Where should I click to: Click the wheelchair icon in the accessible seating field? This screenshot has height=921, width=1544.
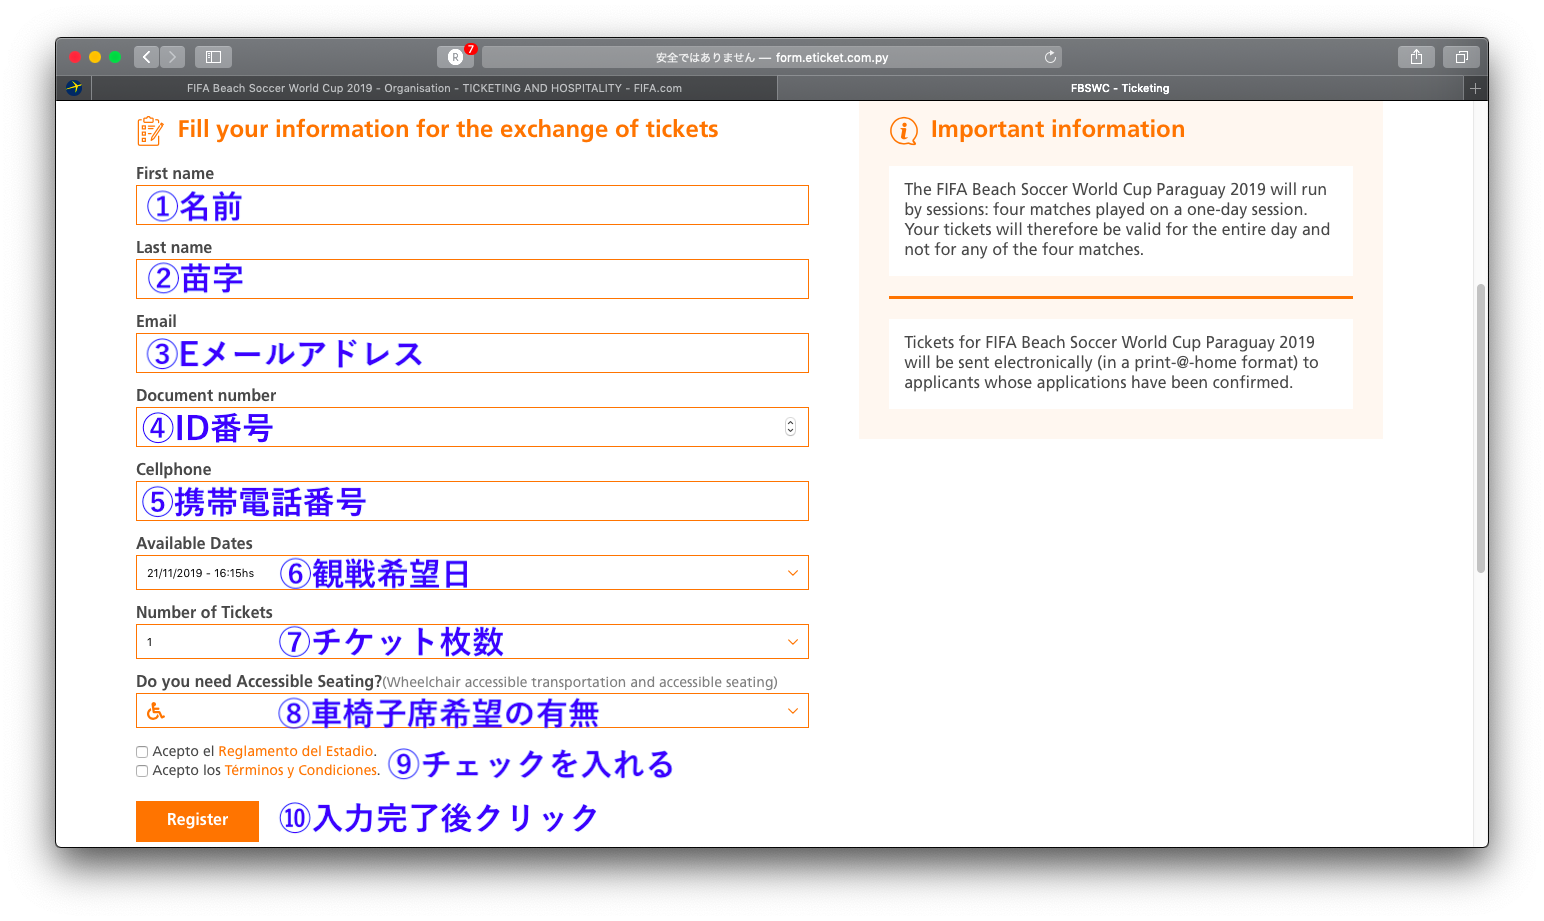pyautogui.click(x=156, y=711)
